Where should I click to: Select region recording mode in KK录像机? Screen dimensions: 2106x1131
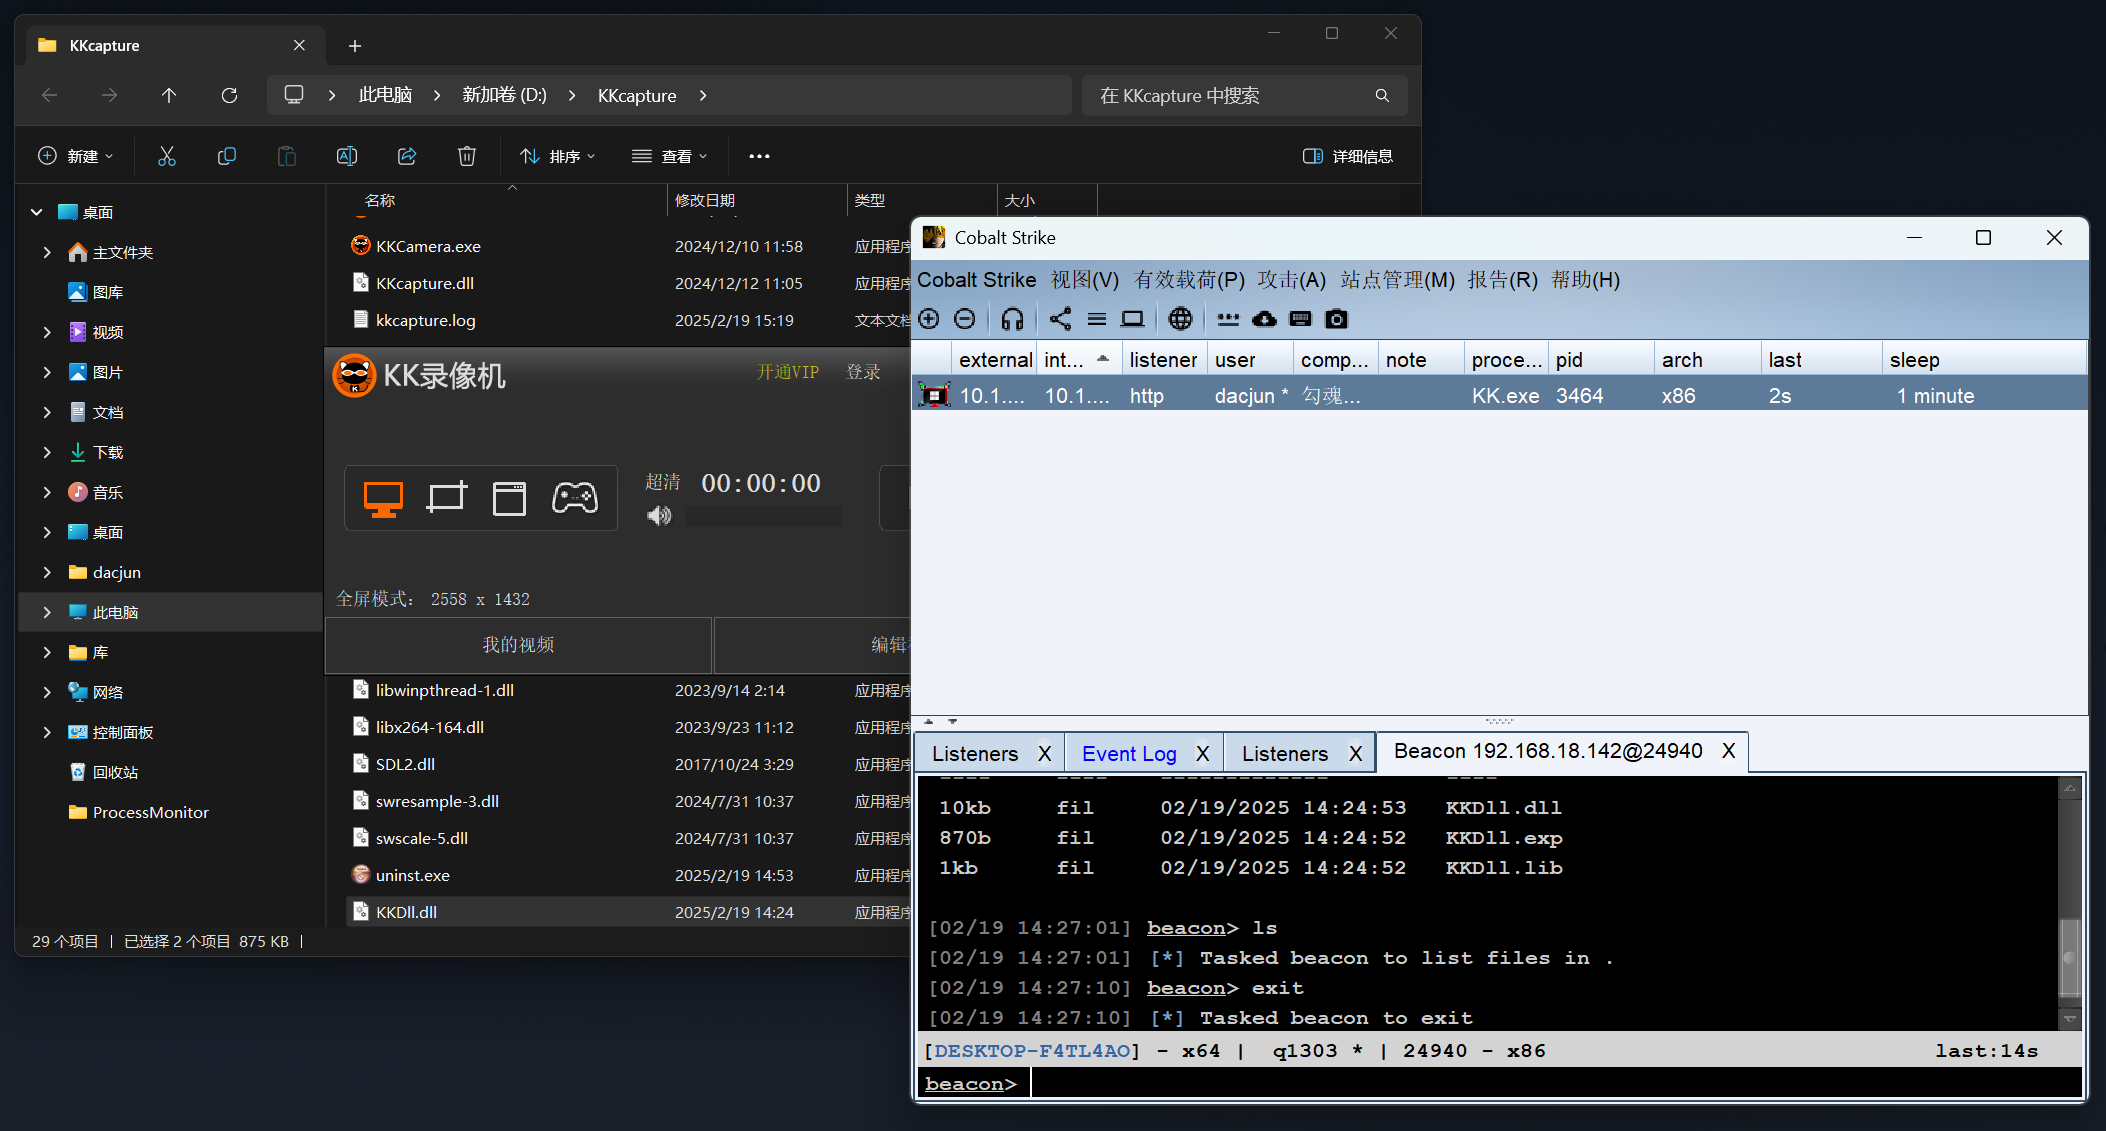pos(446,498)
